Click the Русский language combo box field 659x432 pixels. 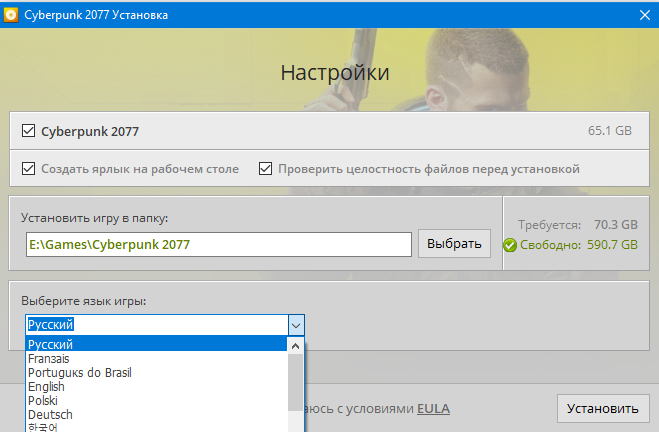tap(155, 325)
